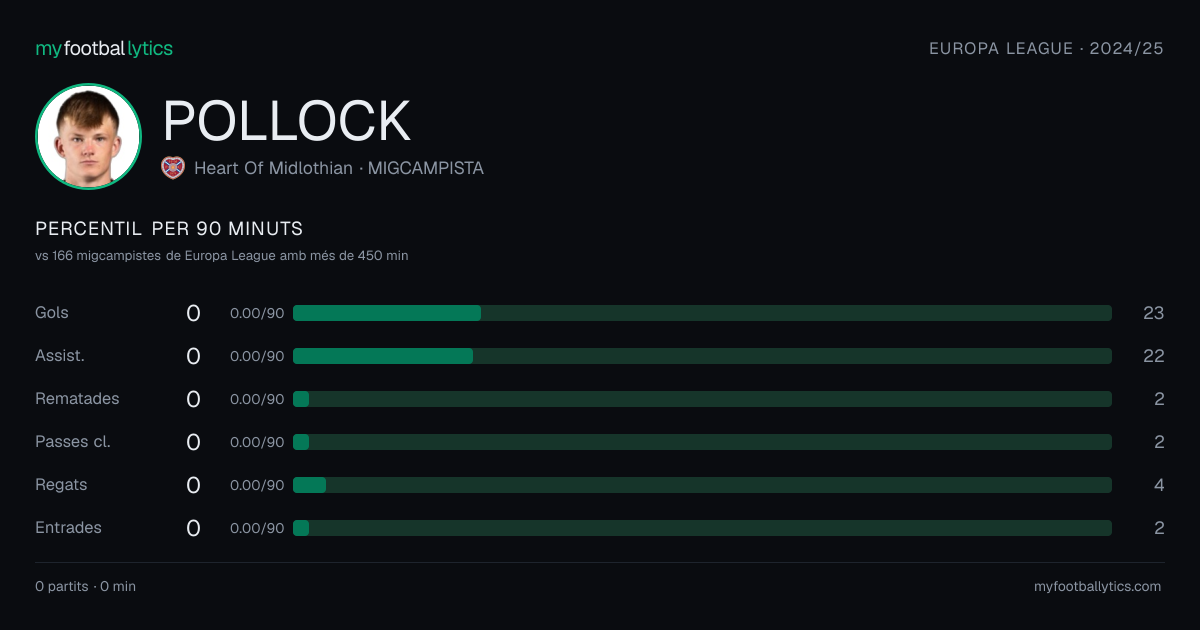This screenshot has width=1200, height=630.
Task: Click the Percentil per 90 minuts heading
Action: pos(169,229)
